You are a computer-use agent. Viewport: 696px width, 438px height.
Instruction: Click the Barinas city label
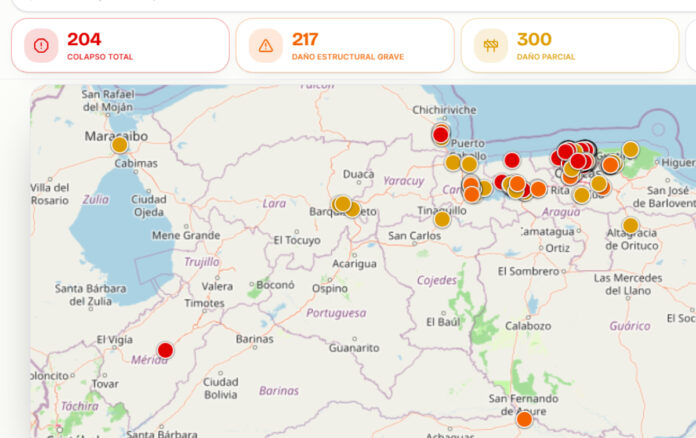point(255,339)
